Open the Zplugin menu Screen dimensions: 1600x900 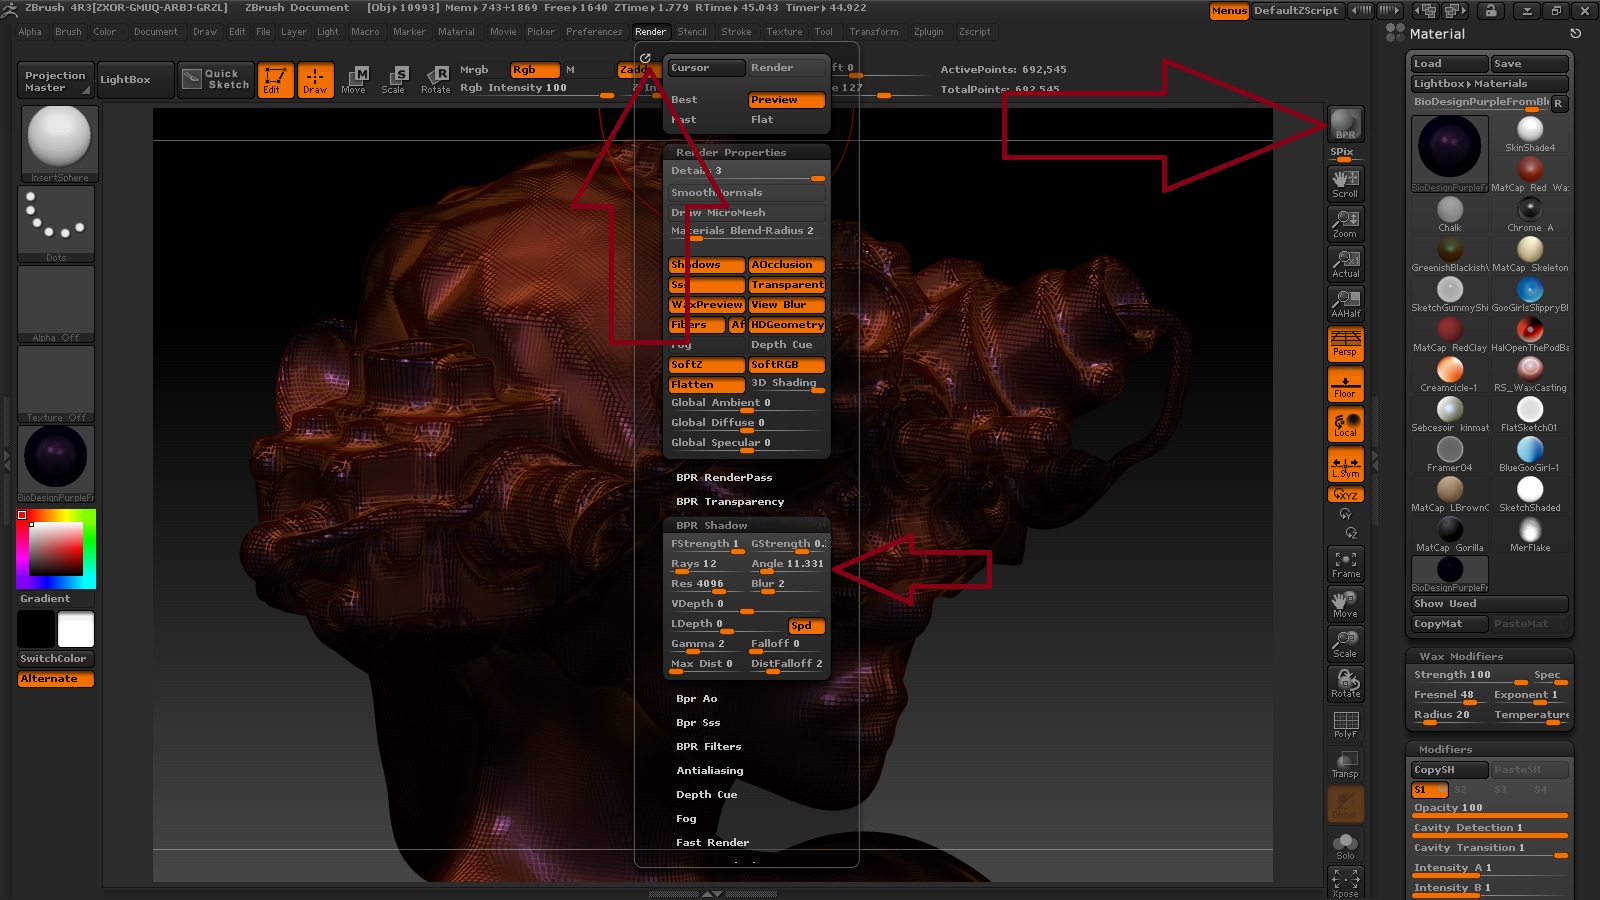929,32
